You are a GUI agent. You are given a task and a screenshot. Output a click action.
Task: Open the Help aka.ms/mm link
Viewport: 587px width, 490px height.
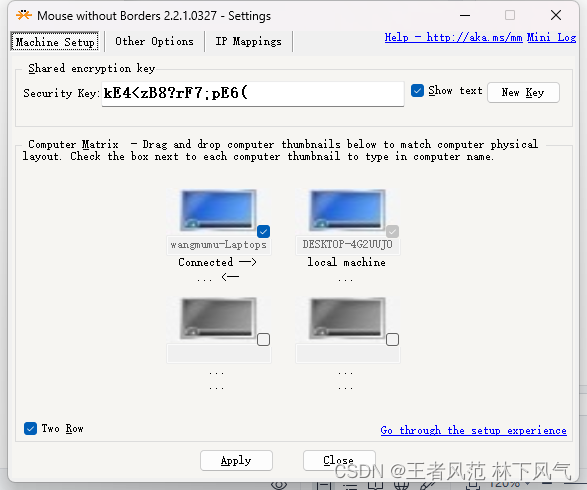pos(453,37)
